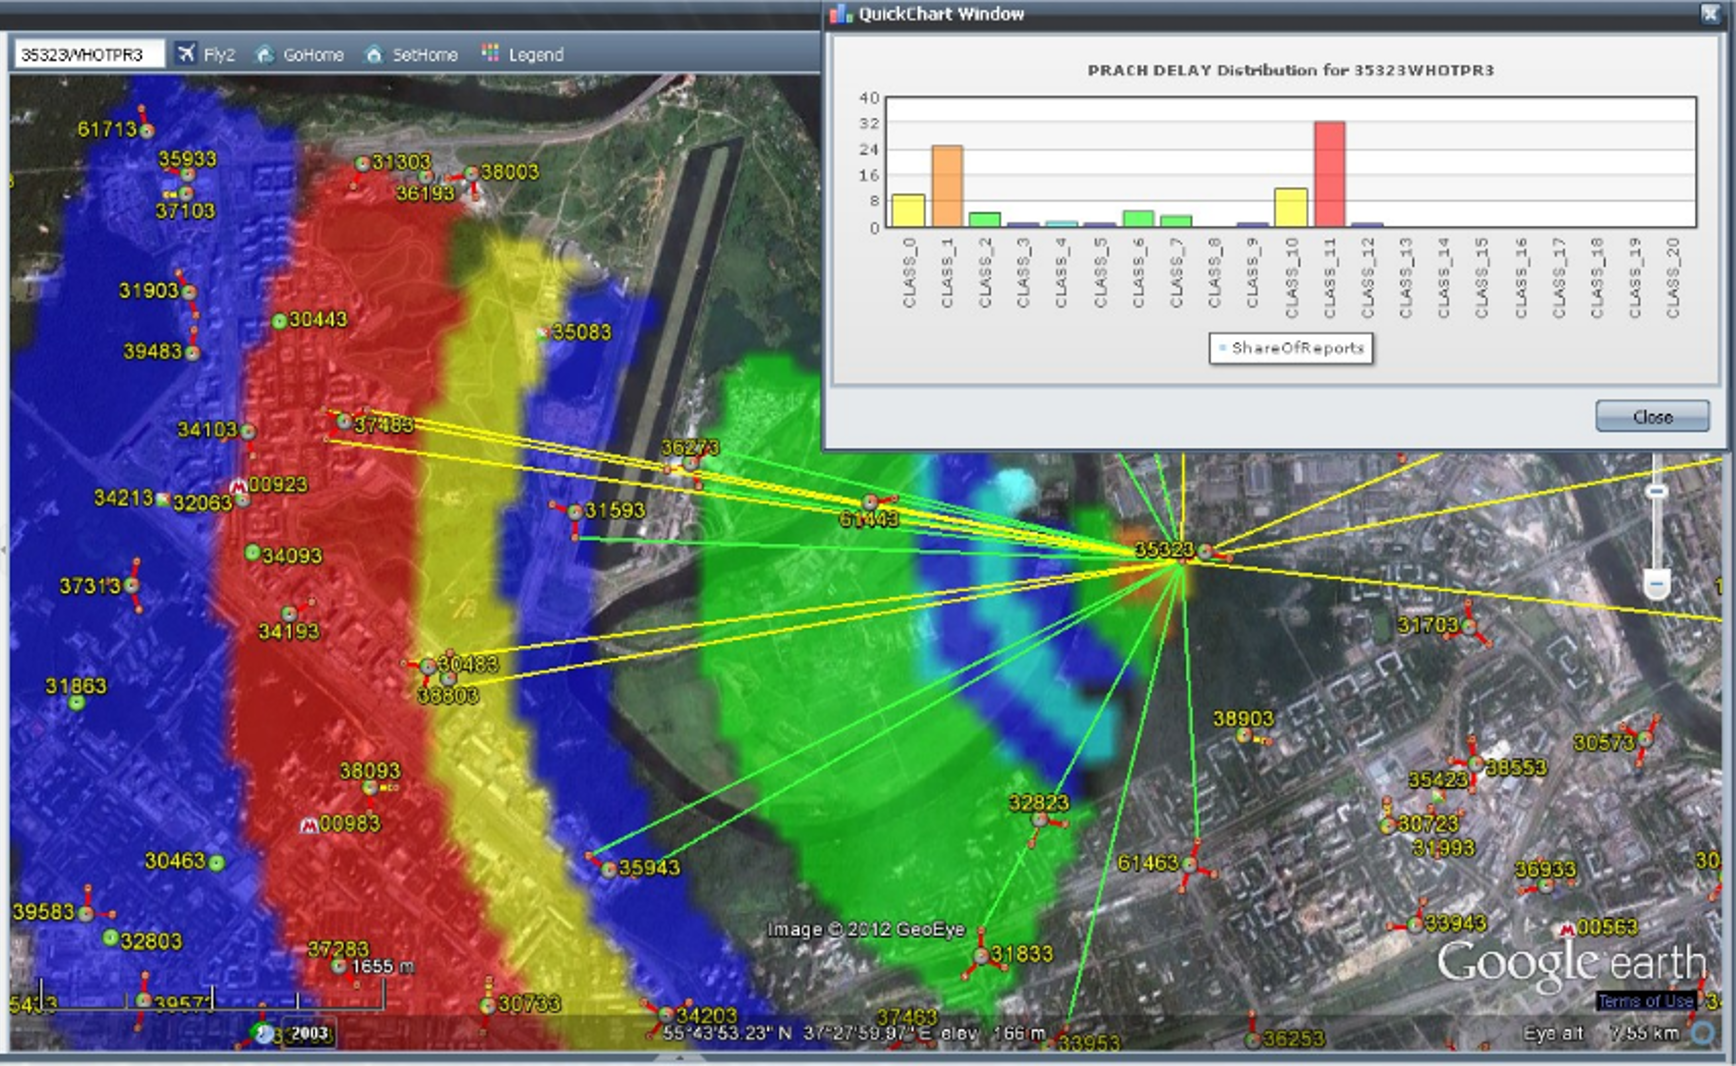This screenshot has width=1736, height=1066.
Task: Click the Fly2 airplane icon
Action: pos(186,54)
